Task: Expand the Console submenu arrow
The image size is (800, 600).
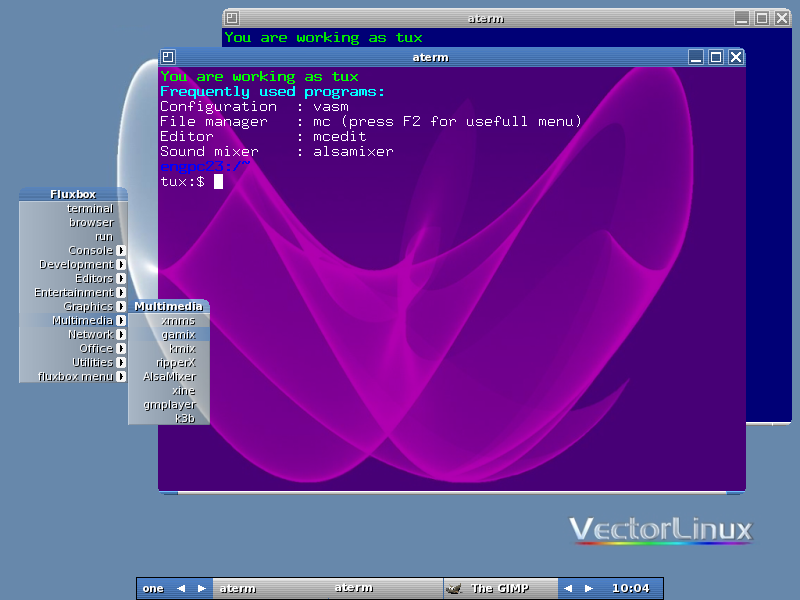Action: (120, 251)
